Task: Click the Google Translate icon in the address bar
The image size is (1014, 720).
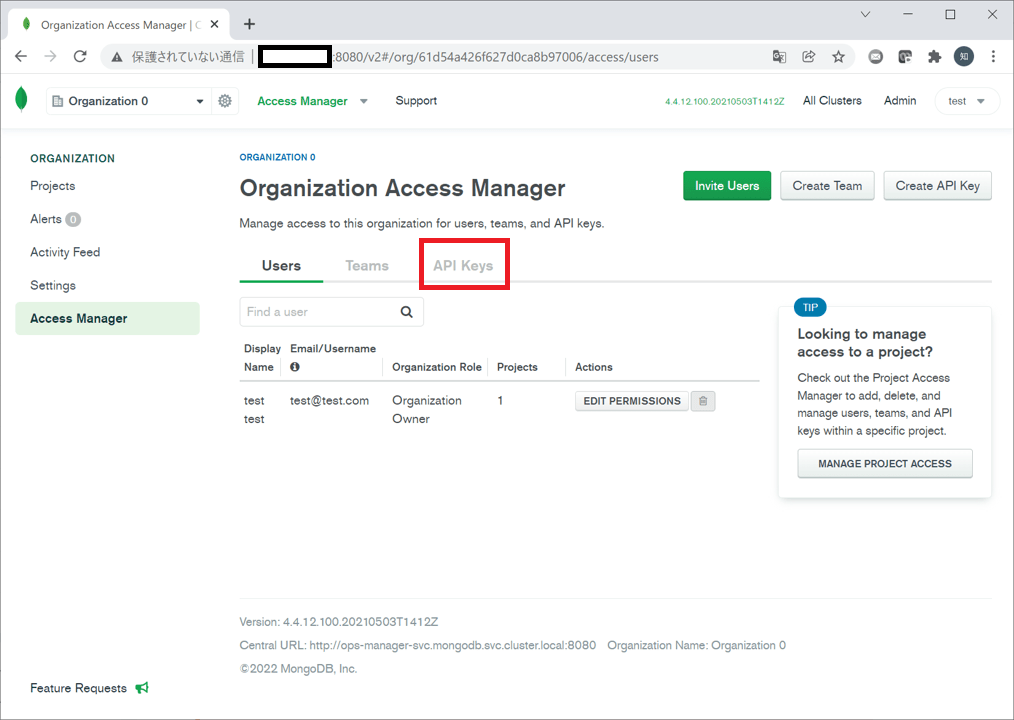Action: point(779,57)
